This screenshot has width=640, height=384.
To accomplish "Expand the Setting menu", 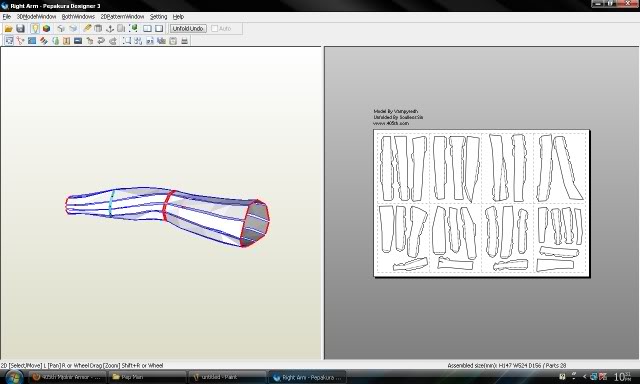I will pos(158,17).
